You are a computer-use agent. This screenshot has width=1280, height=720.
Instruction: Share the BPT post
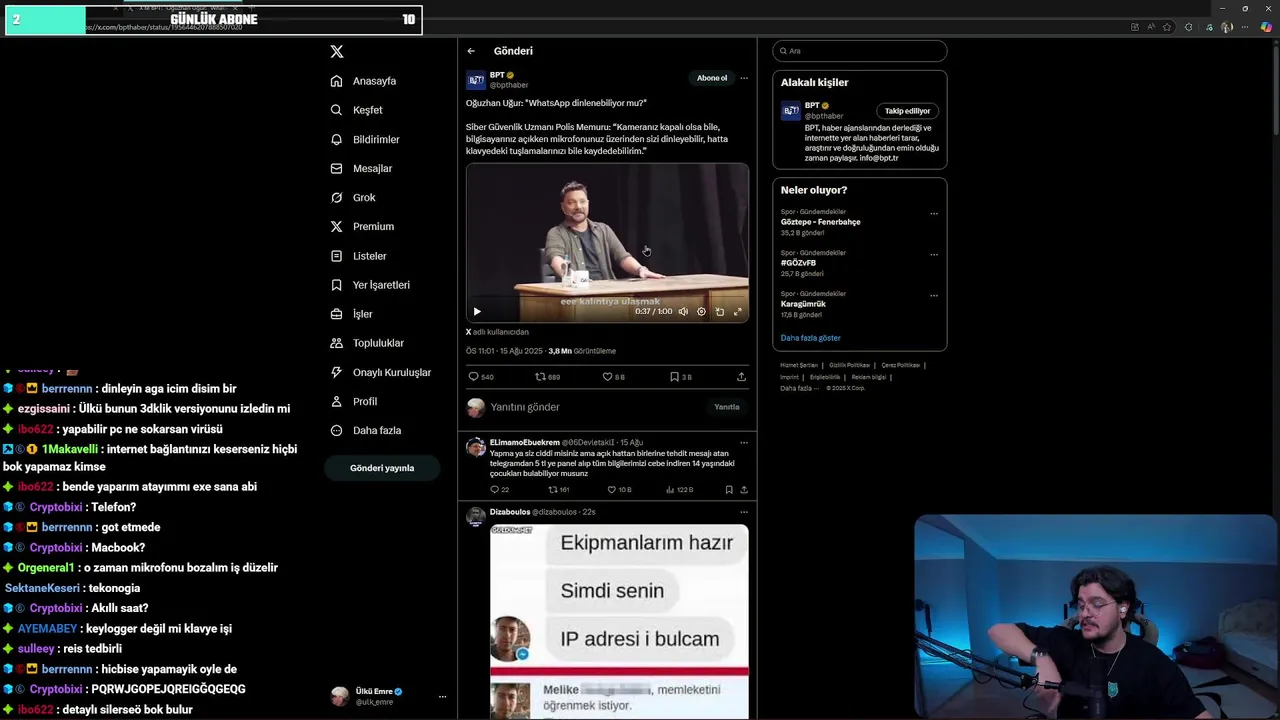(741, 377)
